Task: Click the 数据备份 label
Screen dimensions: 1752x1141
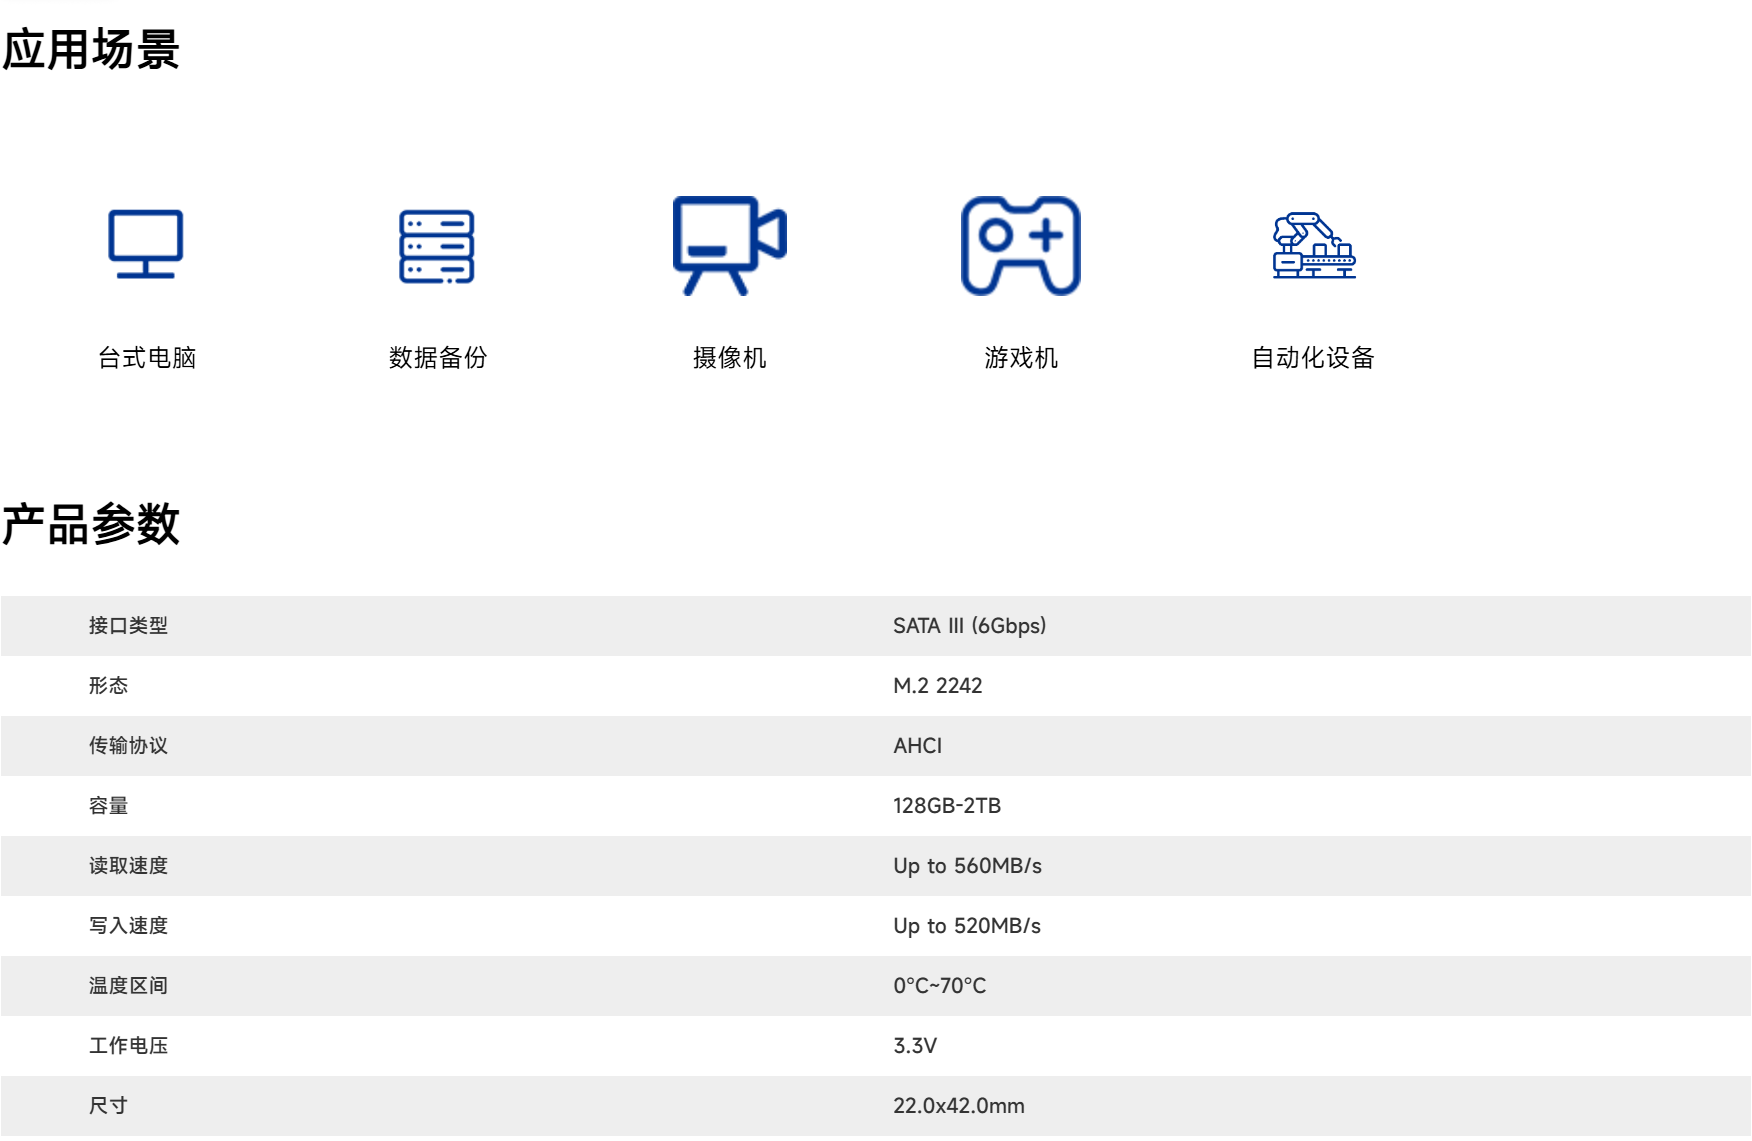Action: click(437, 358)
